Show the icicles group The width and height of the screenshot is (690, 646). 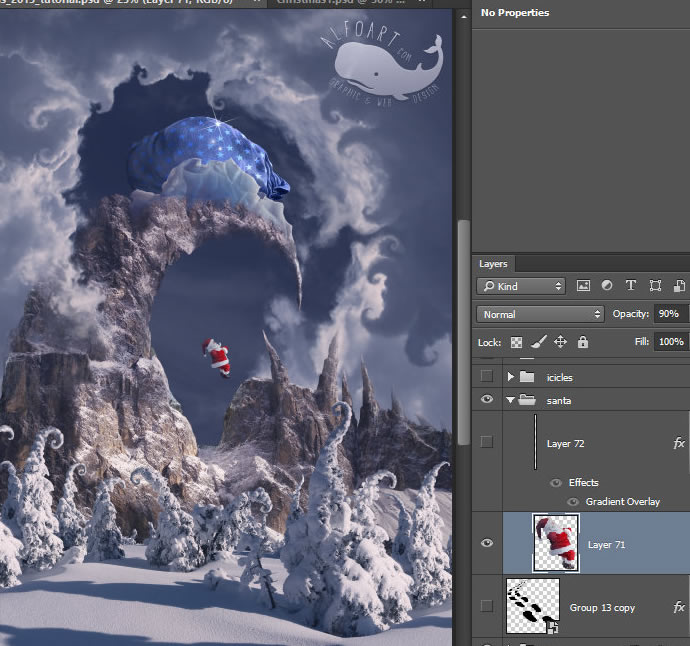(487, 377)
